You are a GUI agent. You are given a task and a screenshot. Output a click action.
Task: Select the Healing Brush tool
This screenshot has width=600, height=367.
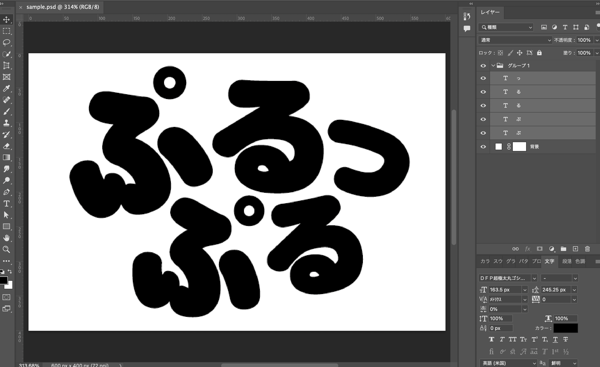(7, 100)
